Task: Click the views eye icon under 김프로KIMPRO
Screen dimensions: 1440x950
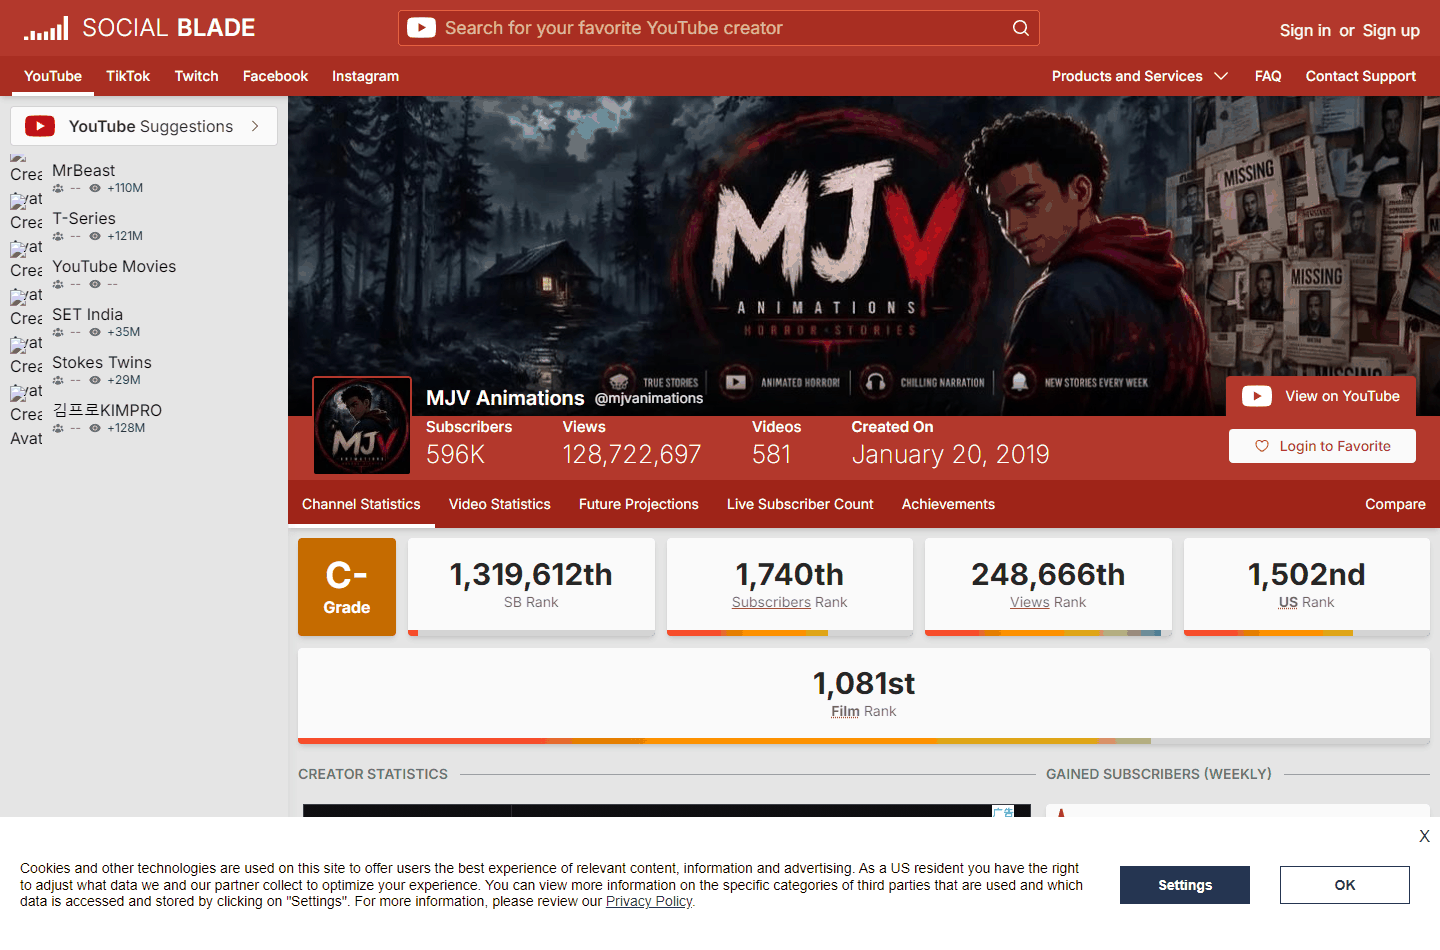Action: pos(95,428)
